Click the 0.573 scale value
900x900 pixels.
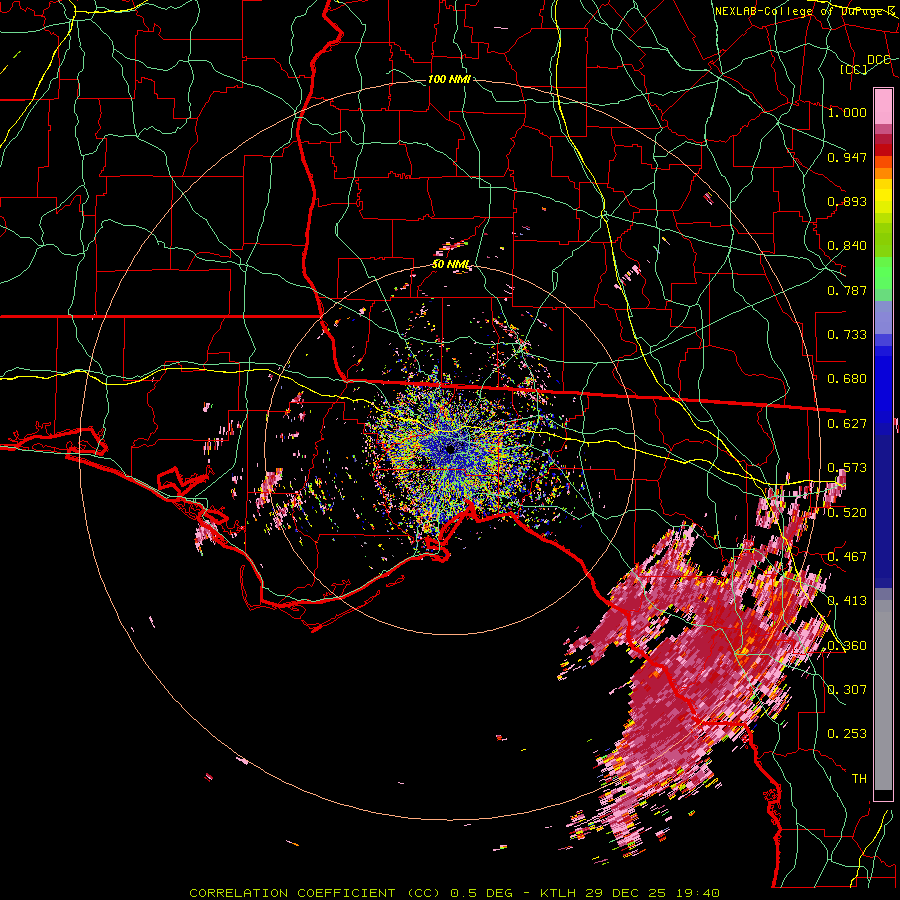pyautogui.click(x=847, y=468)
